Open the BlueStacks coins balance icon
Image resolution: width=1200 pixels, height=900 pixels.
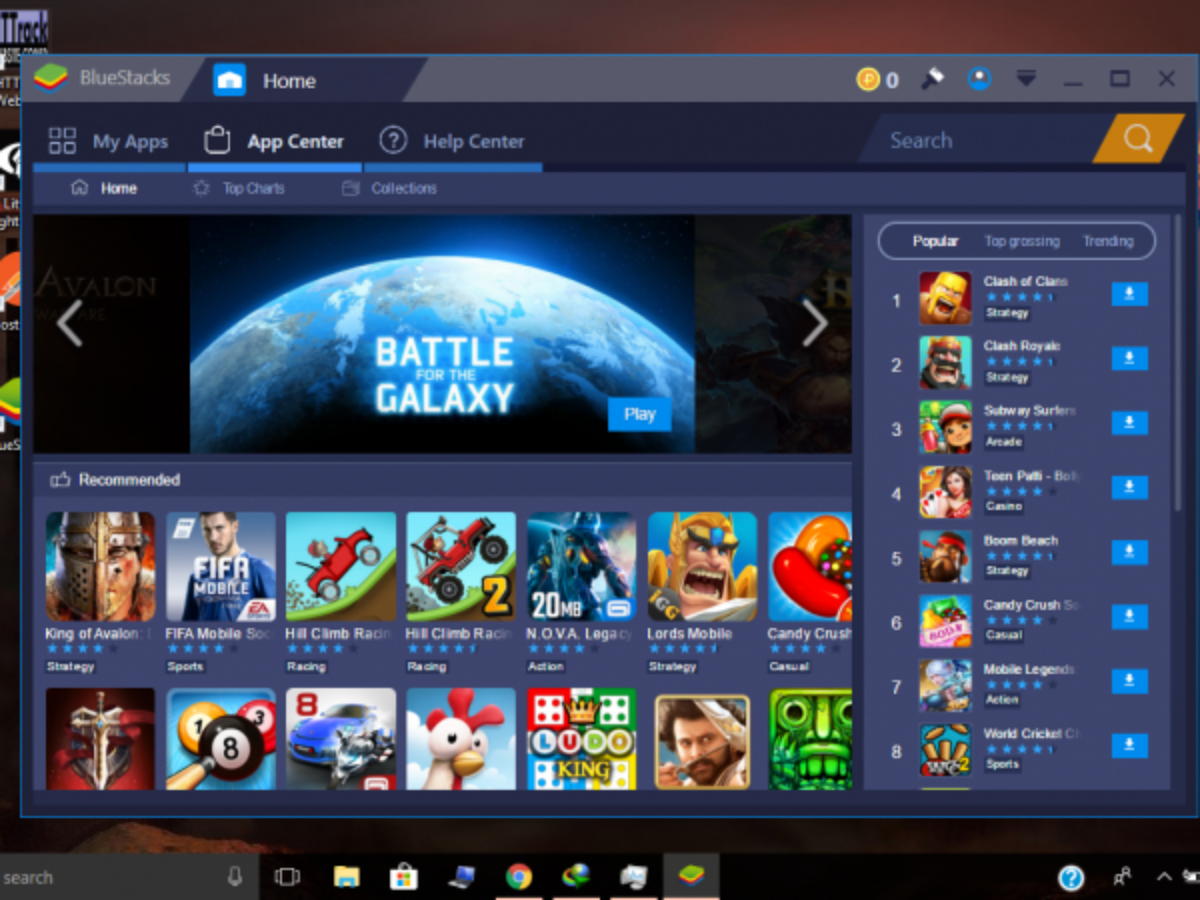point(868,79)
